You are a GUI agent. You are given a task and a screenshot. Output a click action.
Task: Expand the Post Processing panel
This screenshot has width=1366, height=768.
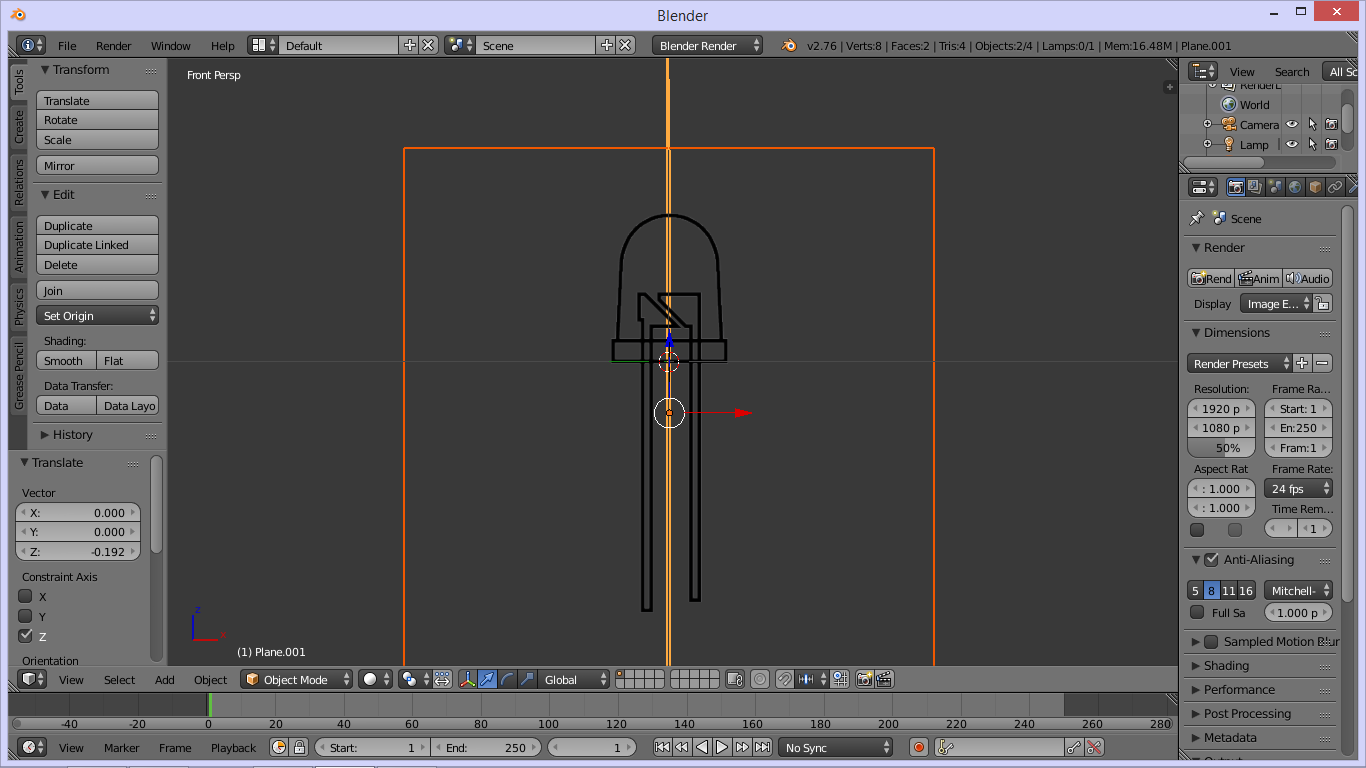(1246, 713)
